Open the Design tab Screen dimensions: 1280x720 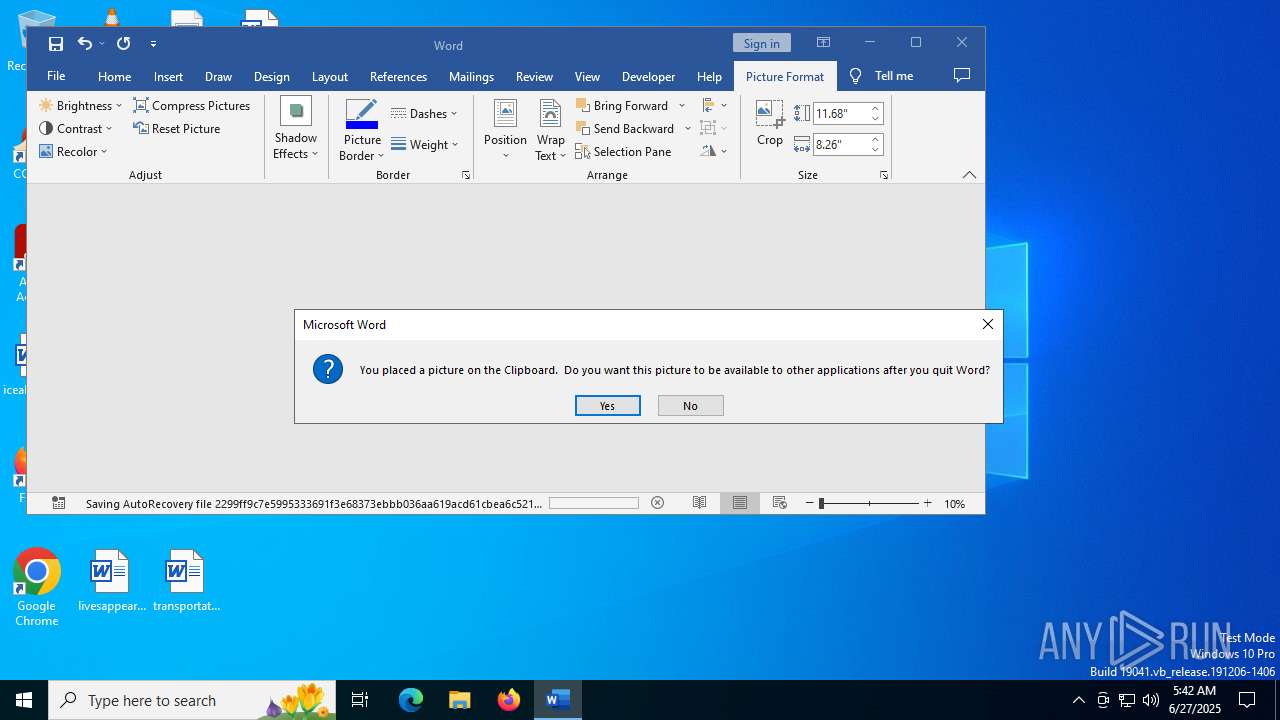pyautogui.click(x=271, y=76)
